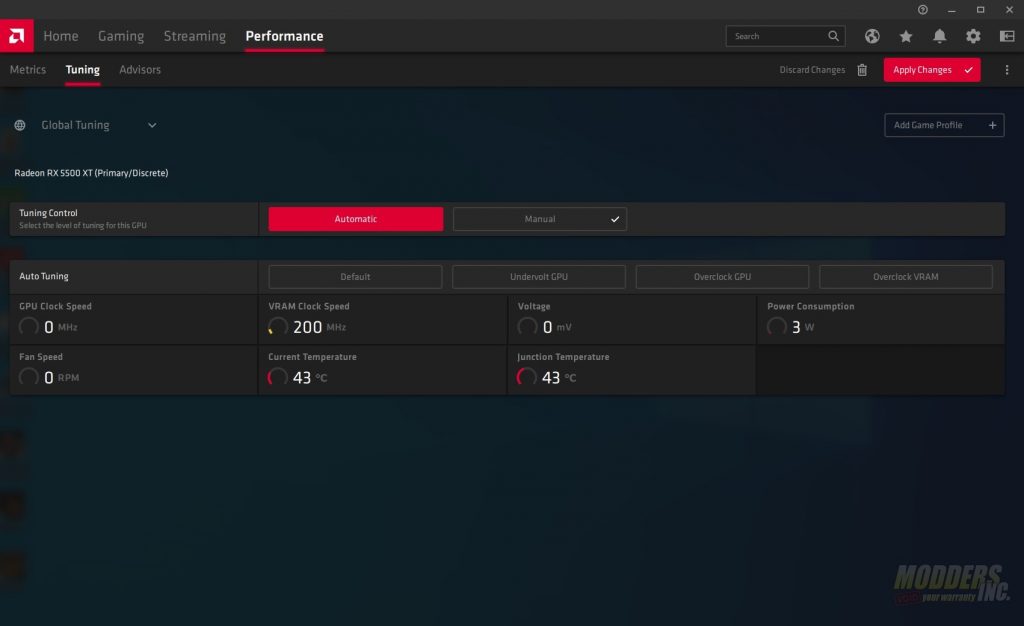
Task: Click the AMD logo icon
Action: point(17,36)
